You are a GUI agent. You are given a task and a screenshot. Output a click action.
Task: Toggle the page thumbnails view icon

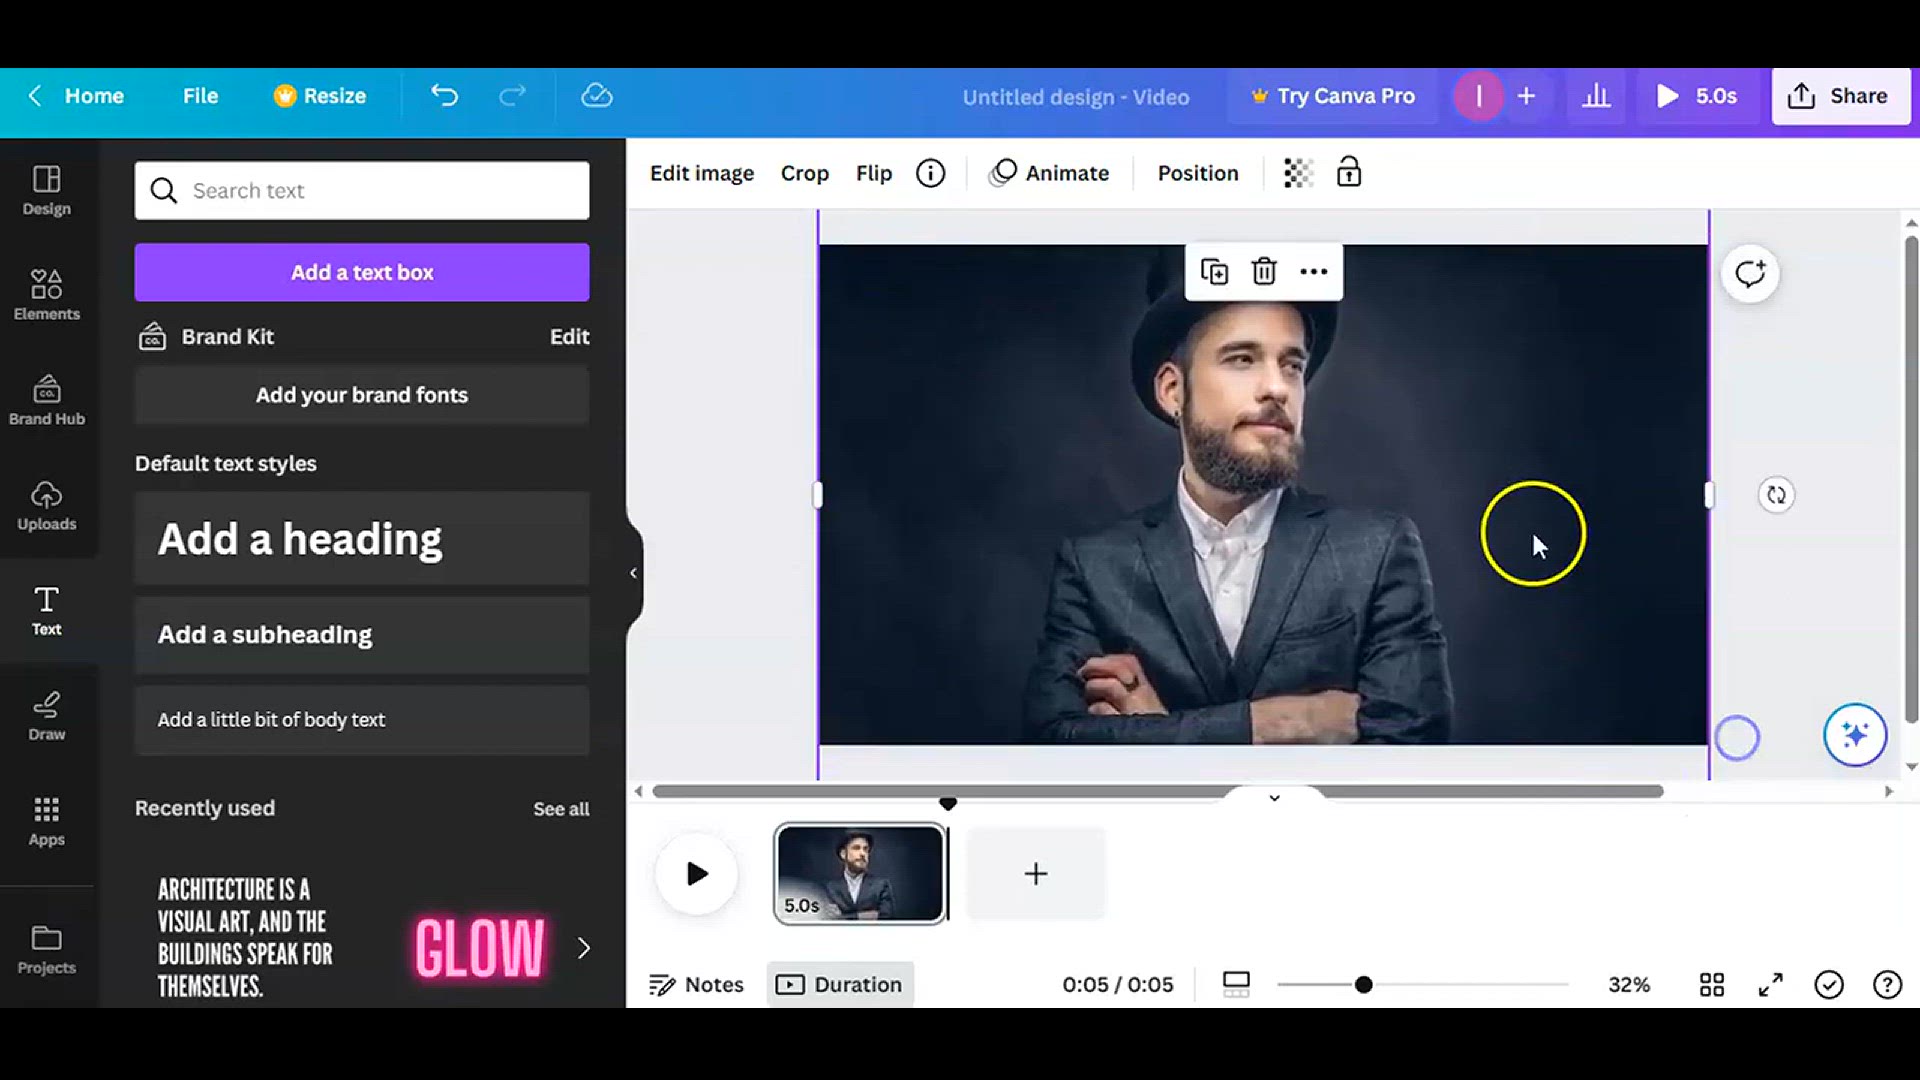1237,985
